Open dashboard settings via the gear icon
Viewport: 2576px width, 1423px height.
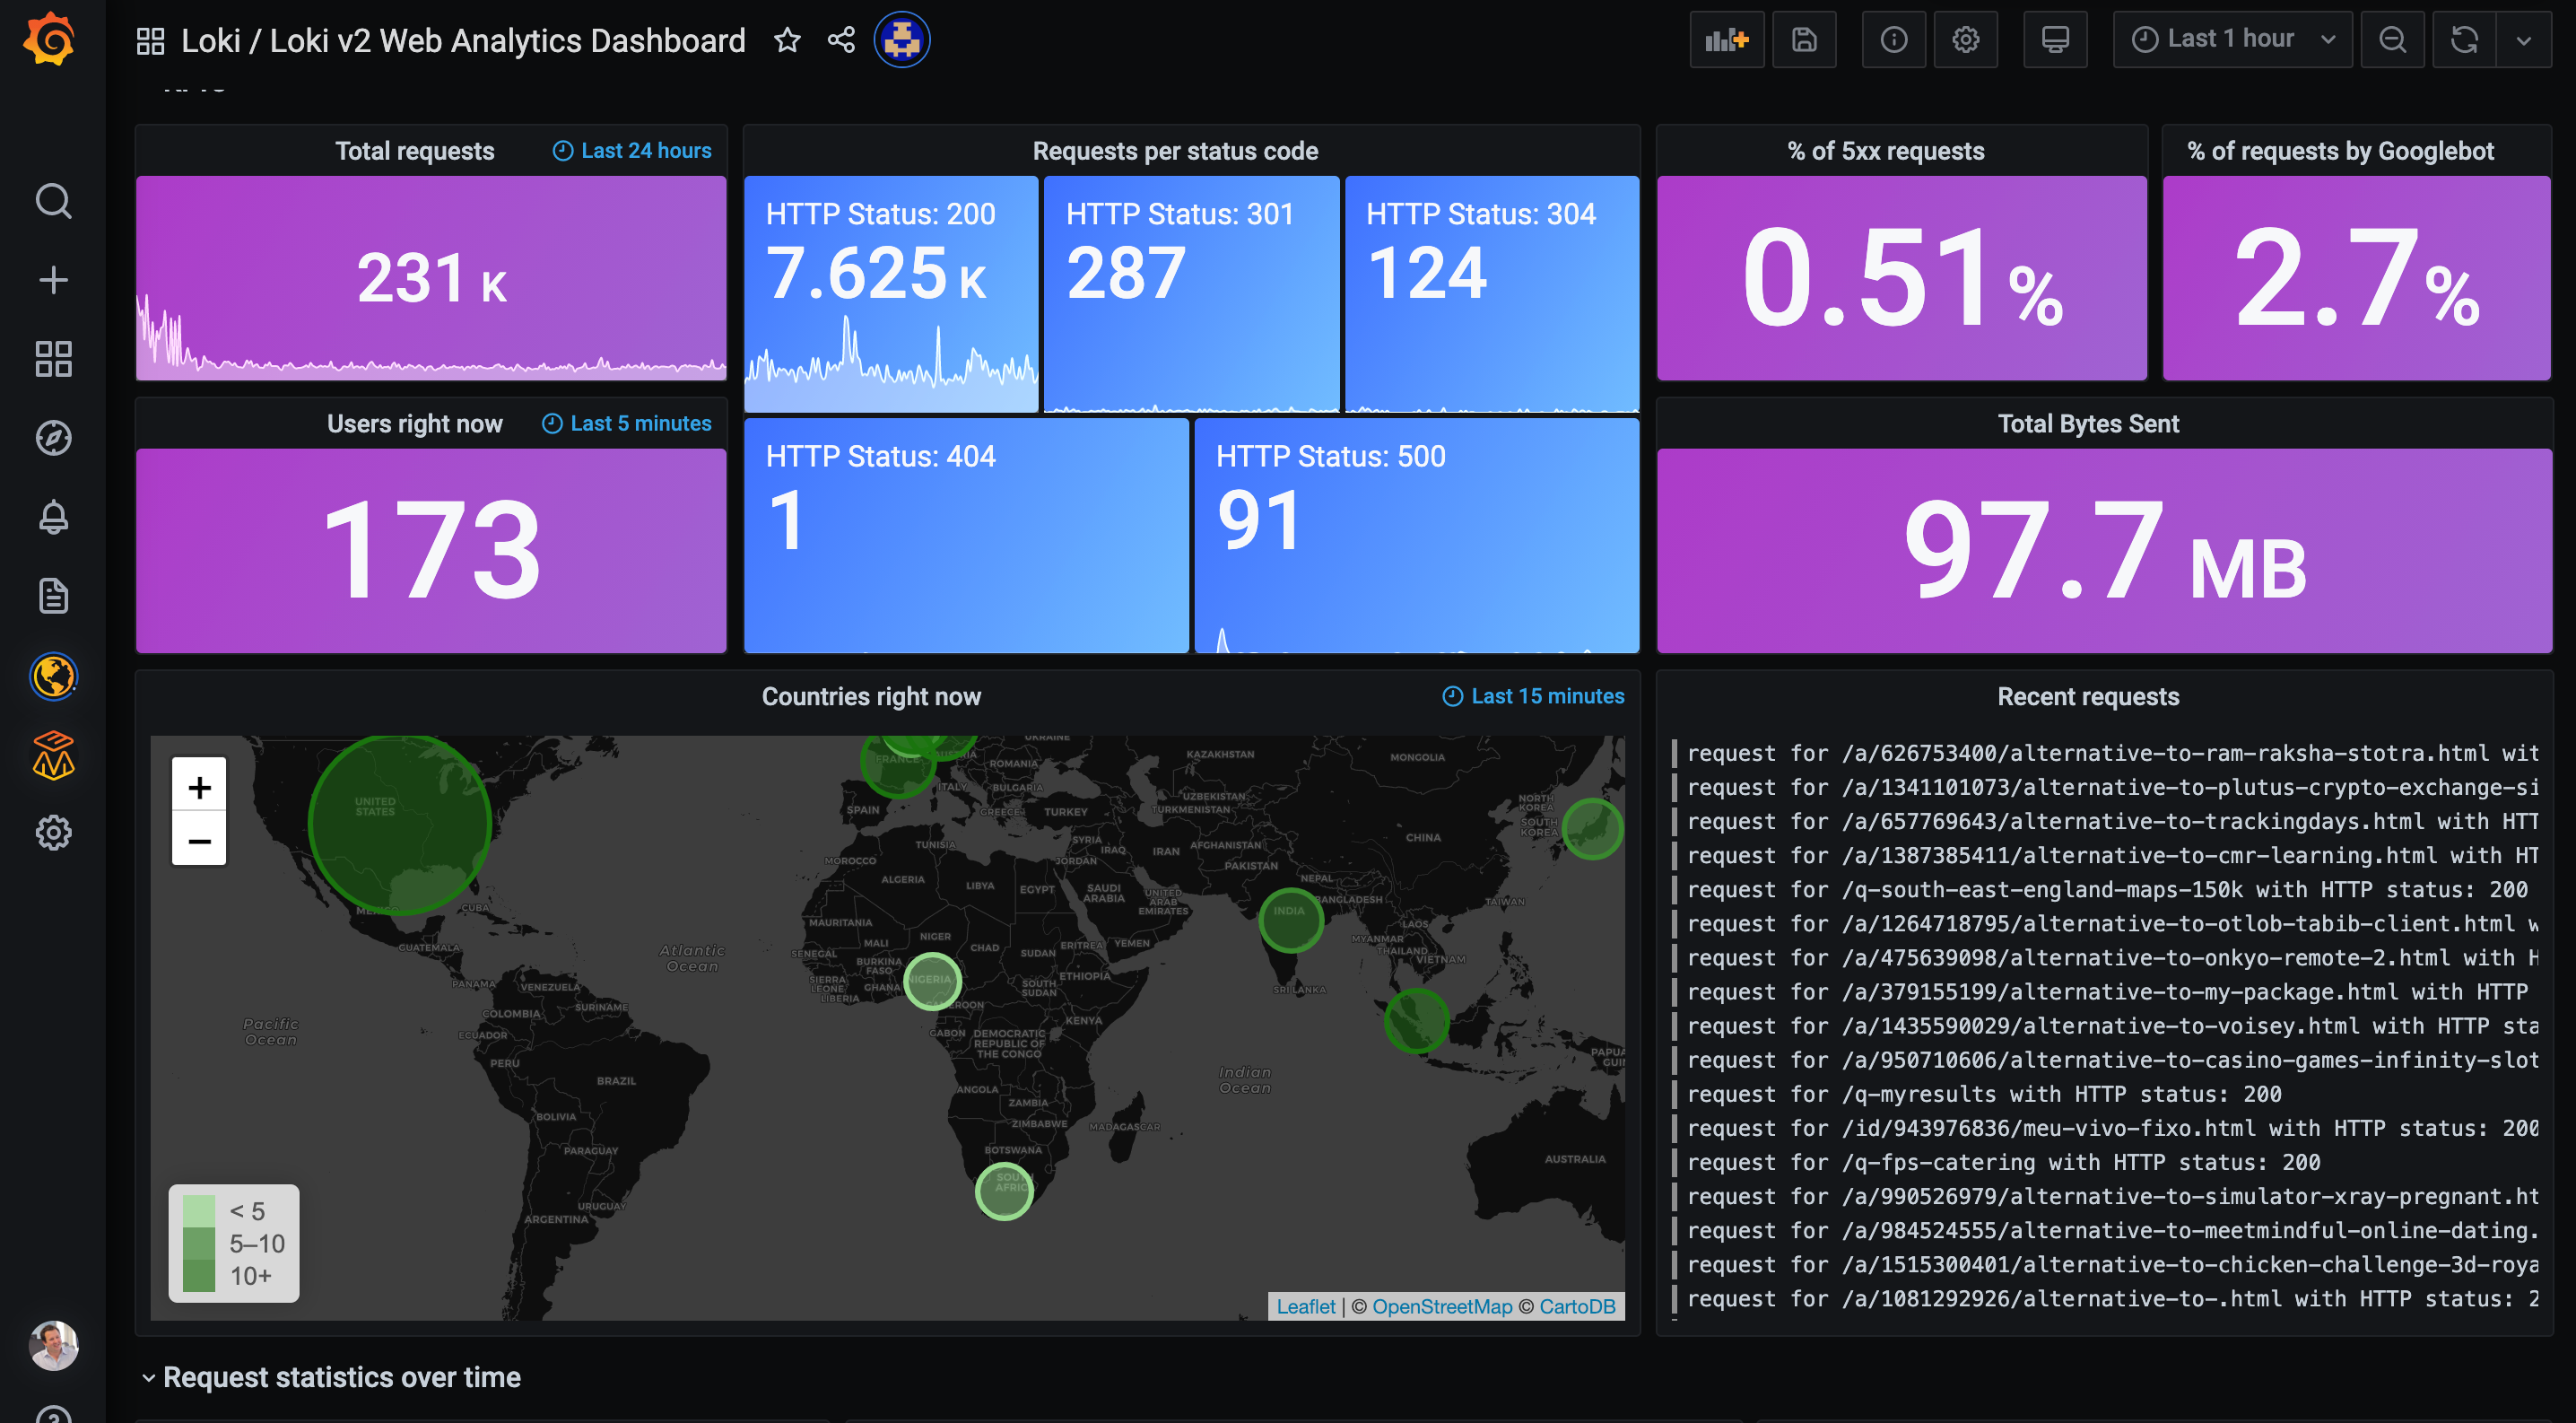coord(1966,39)
